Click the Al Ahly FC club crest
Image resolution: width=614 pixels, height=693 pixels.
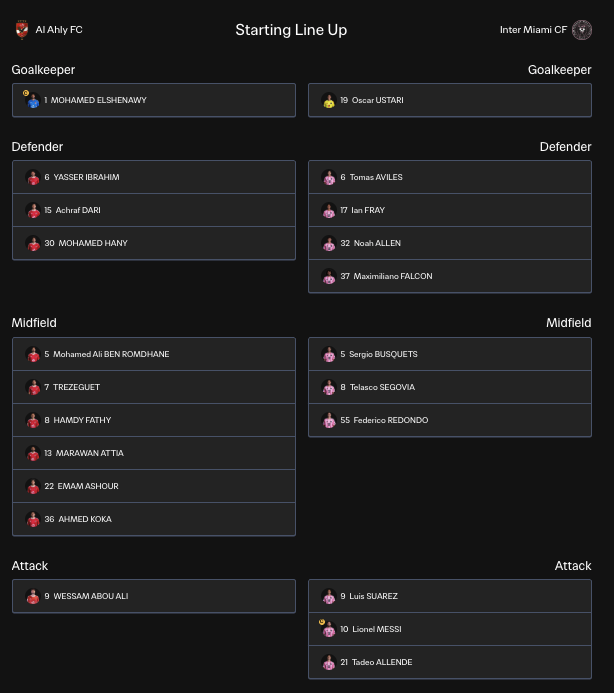pos(22,30)
